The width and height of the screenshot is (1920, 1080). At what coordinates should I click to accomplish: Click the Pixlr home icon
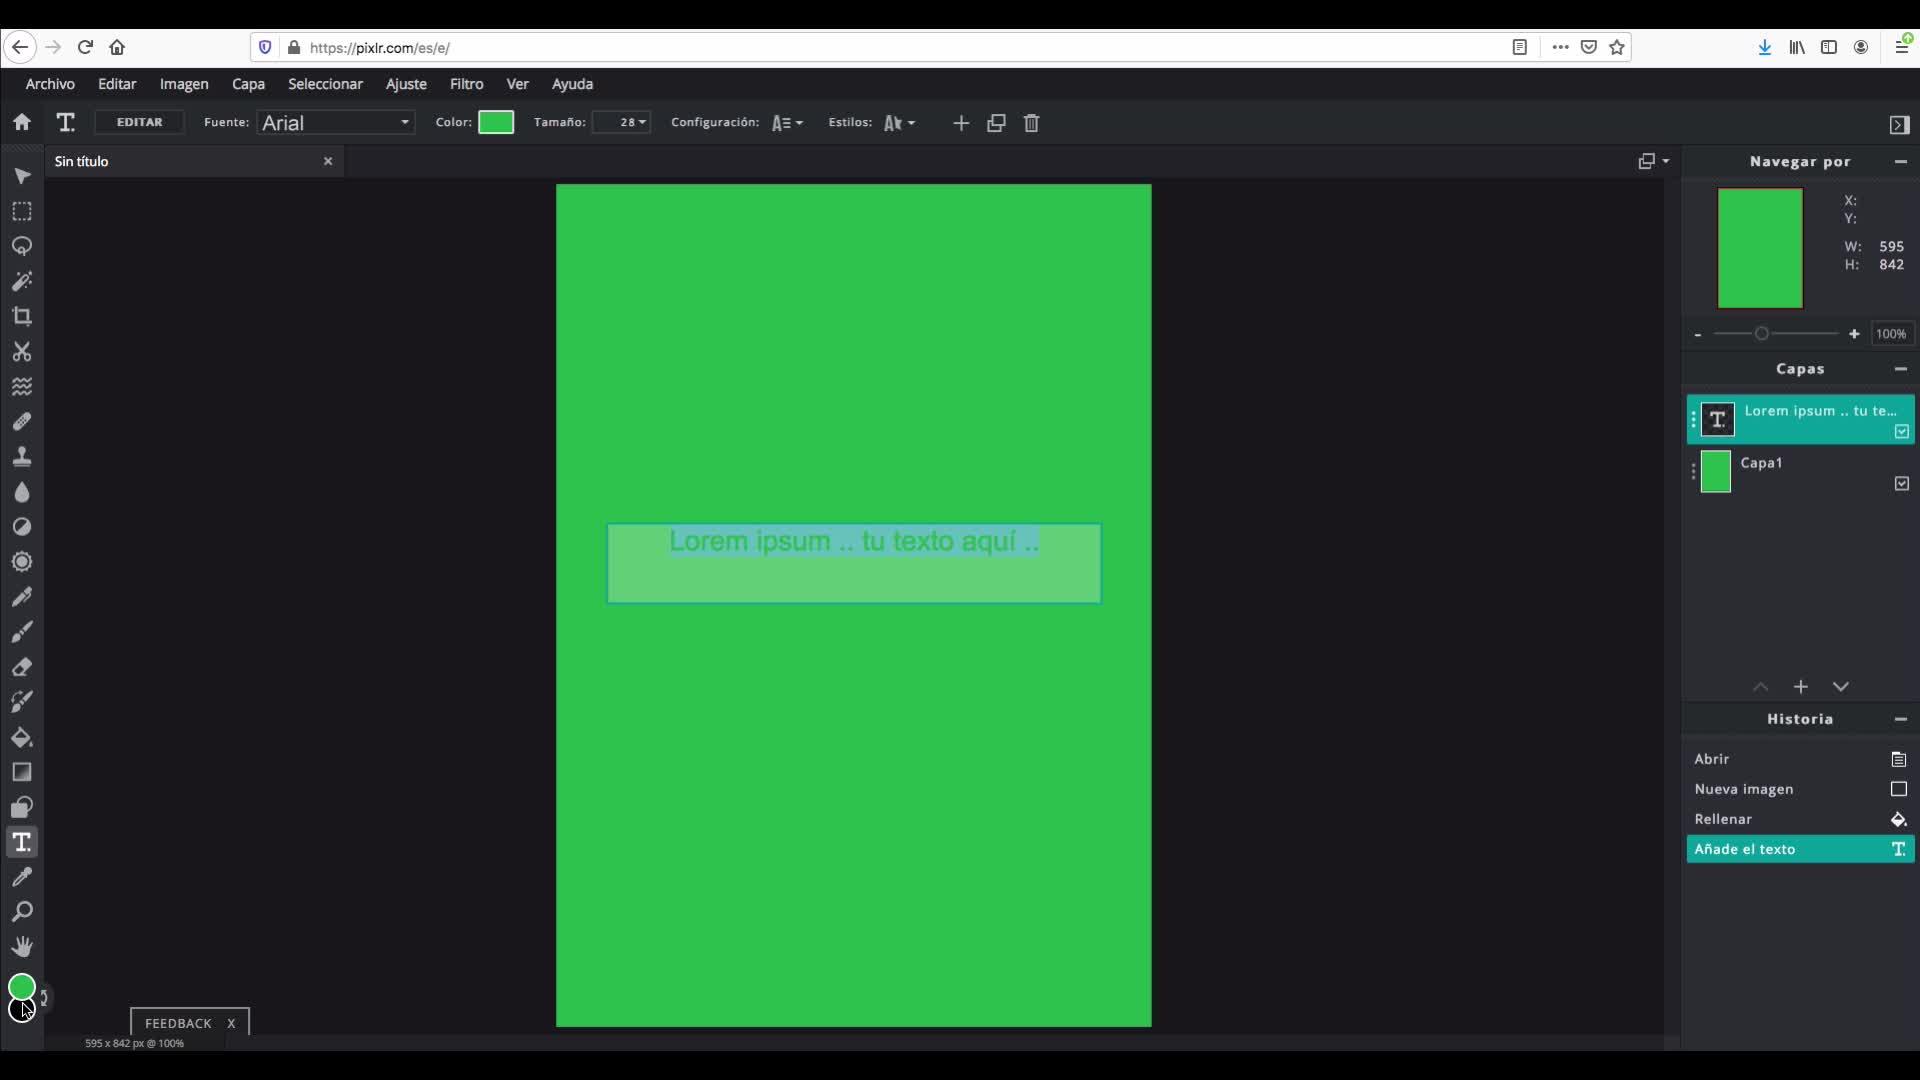point(22,122)
